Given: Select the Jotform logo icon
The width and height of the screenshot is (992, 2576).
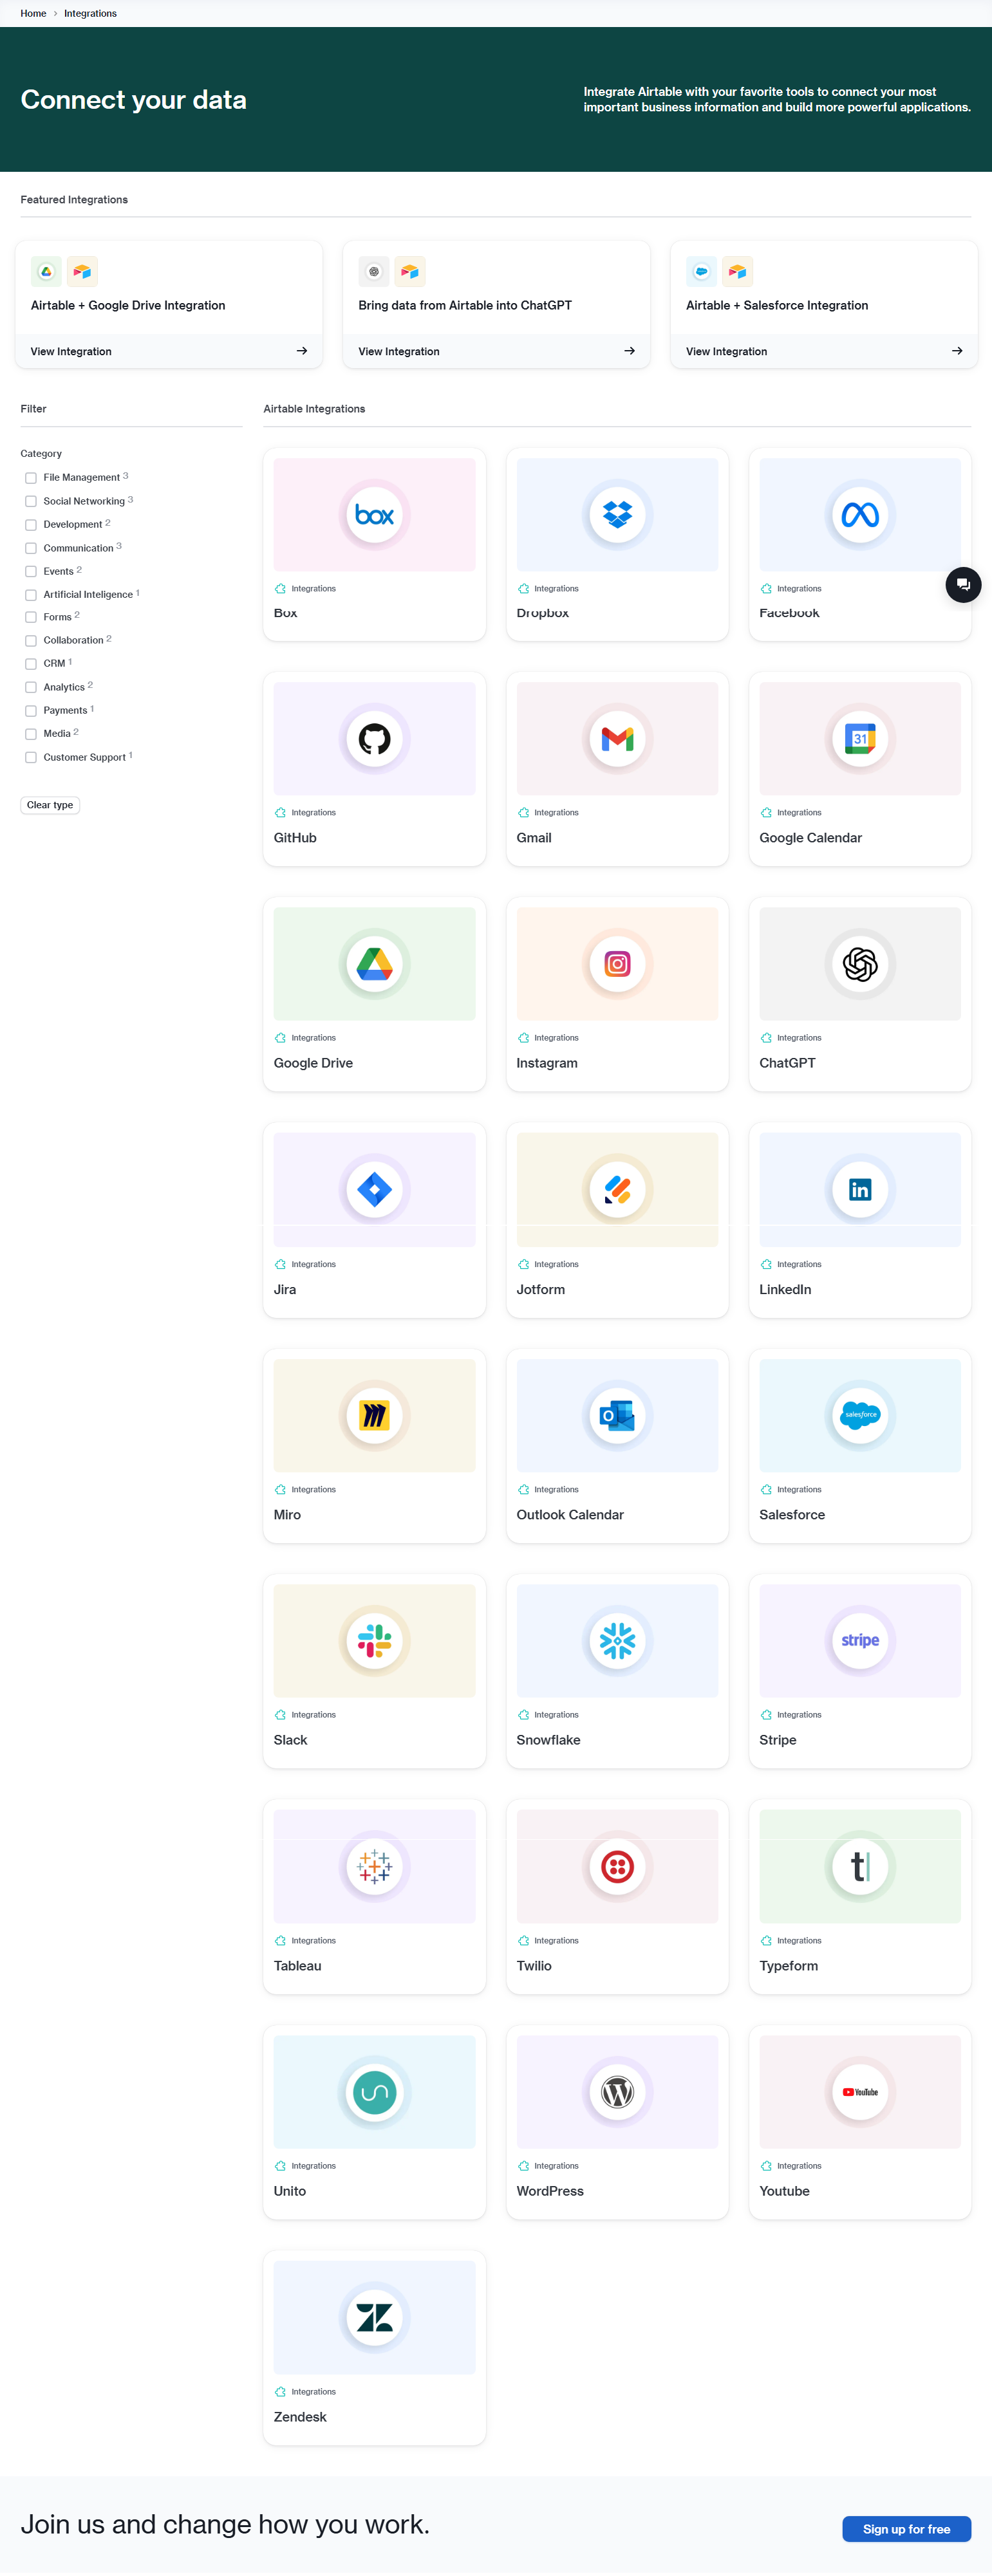Looking at the screenshot, I should click(617, 1190).
